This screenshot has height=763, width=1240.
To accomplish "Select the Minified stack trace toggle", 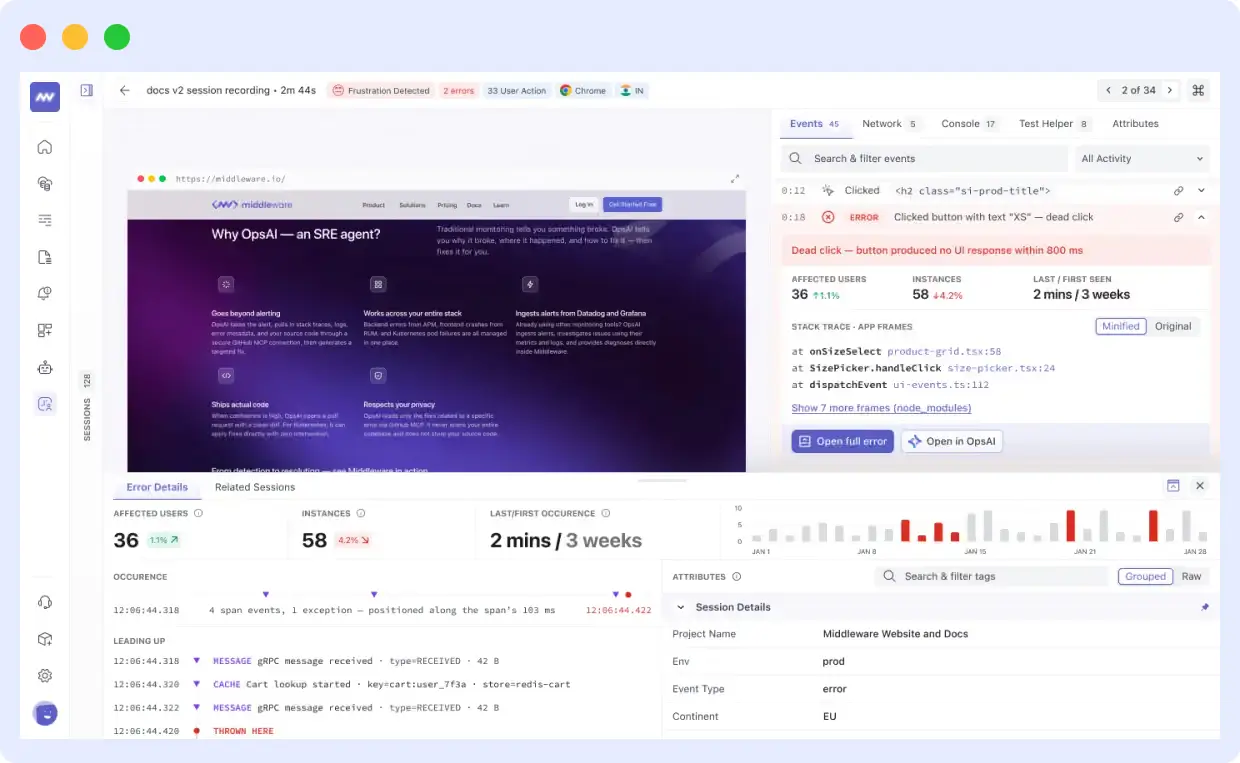I will (1120, 326).
